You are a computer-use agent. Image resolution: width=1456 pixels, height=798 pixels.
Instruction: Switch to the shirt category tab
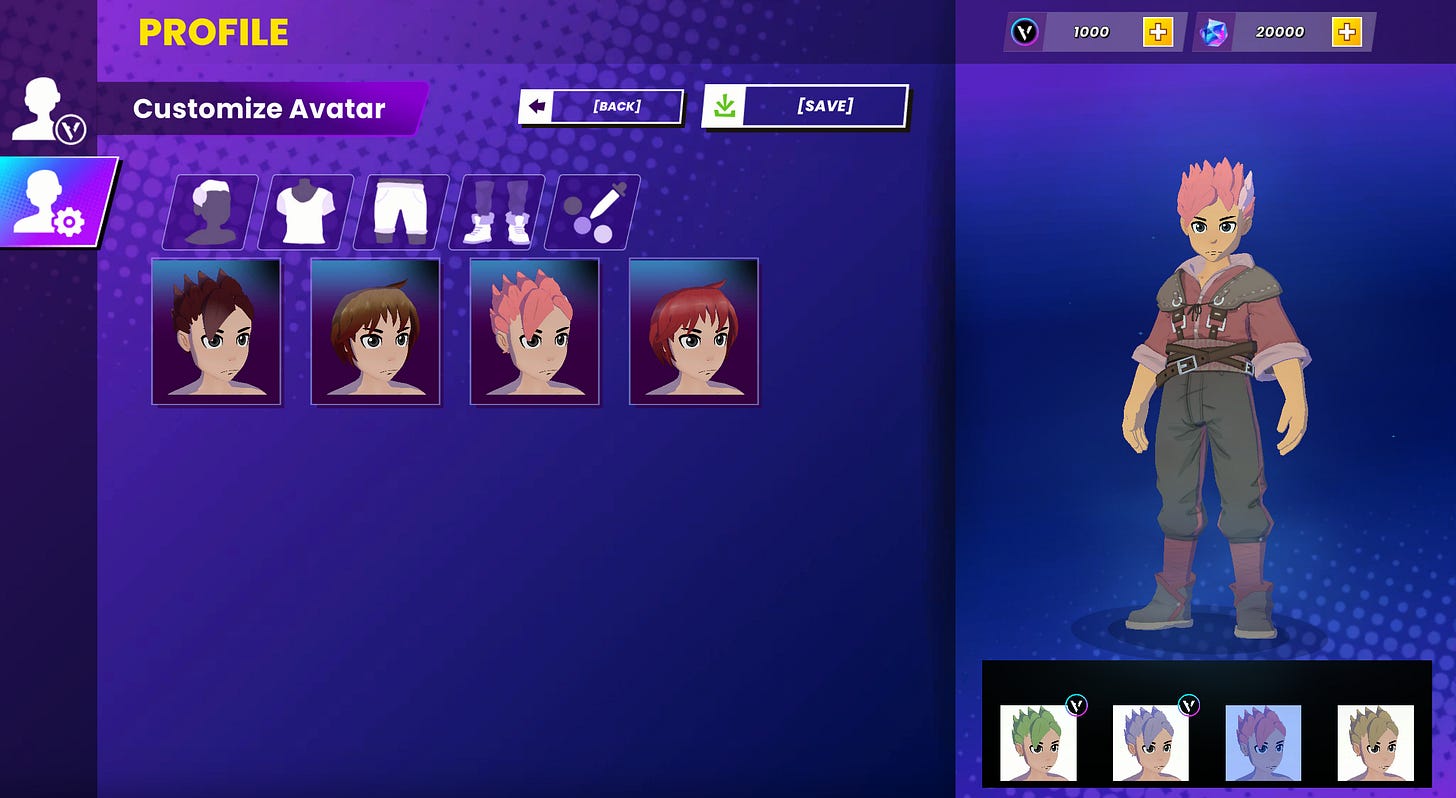tap(306, 212)
